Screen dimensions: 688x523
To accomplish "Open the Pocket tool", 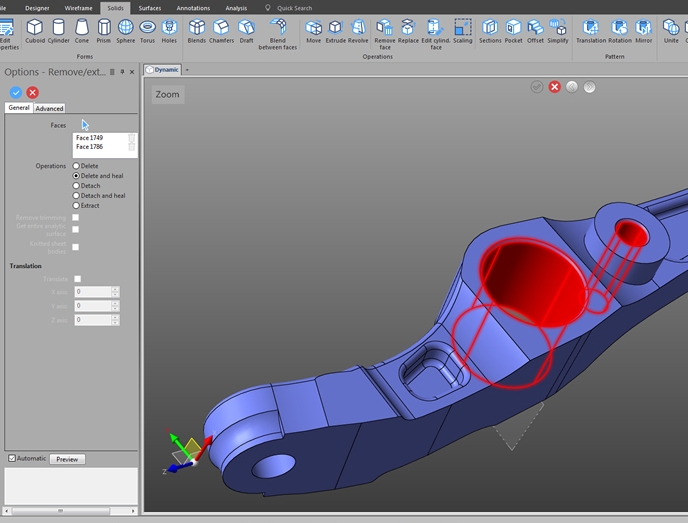I will tap(513, 30).
